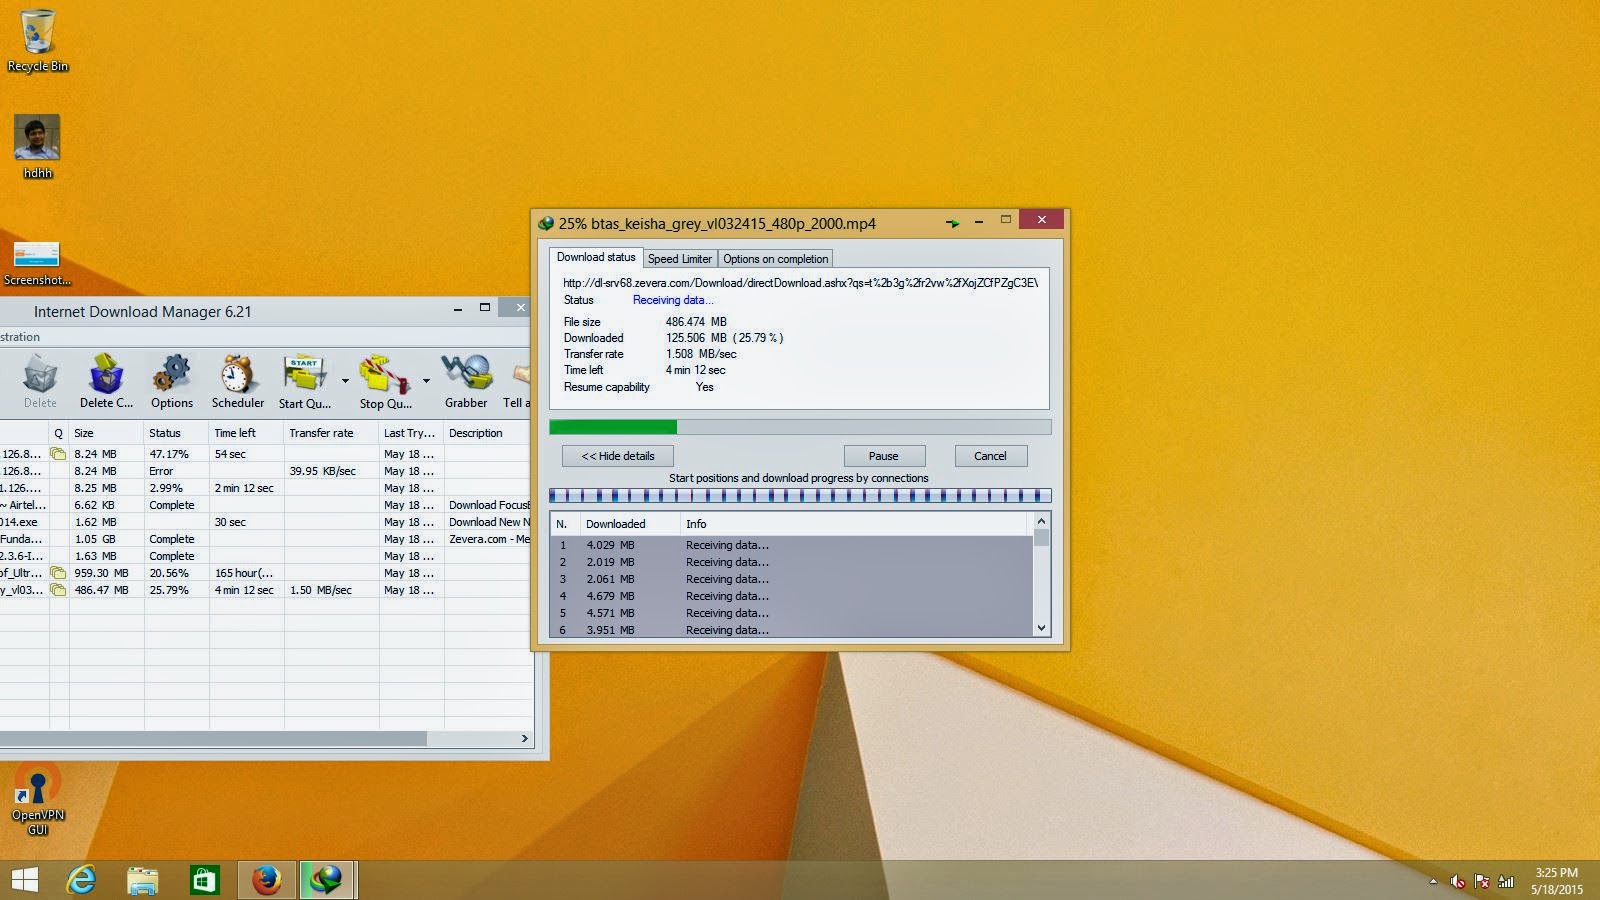Viewport: 1600px width, 900px height.
Task: Switch to Options on completion tab
Action: click(x=776, y=259)
